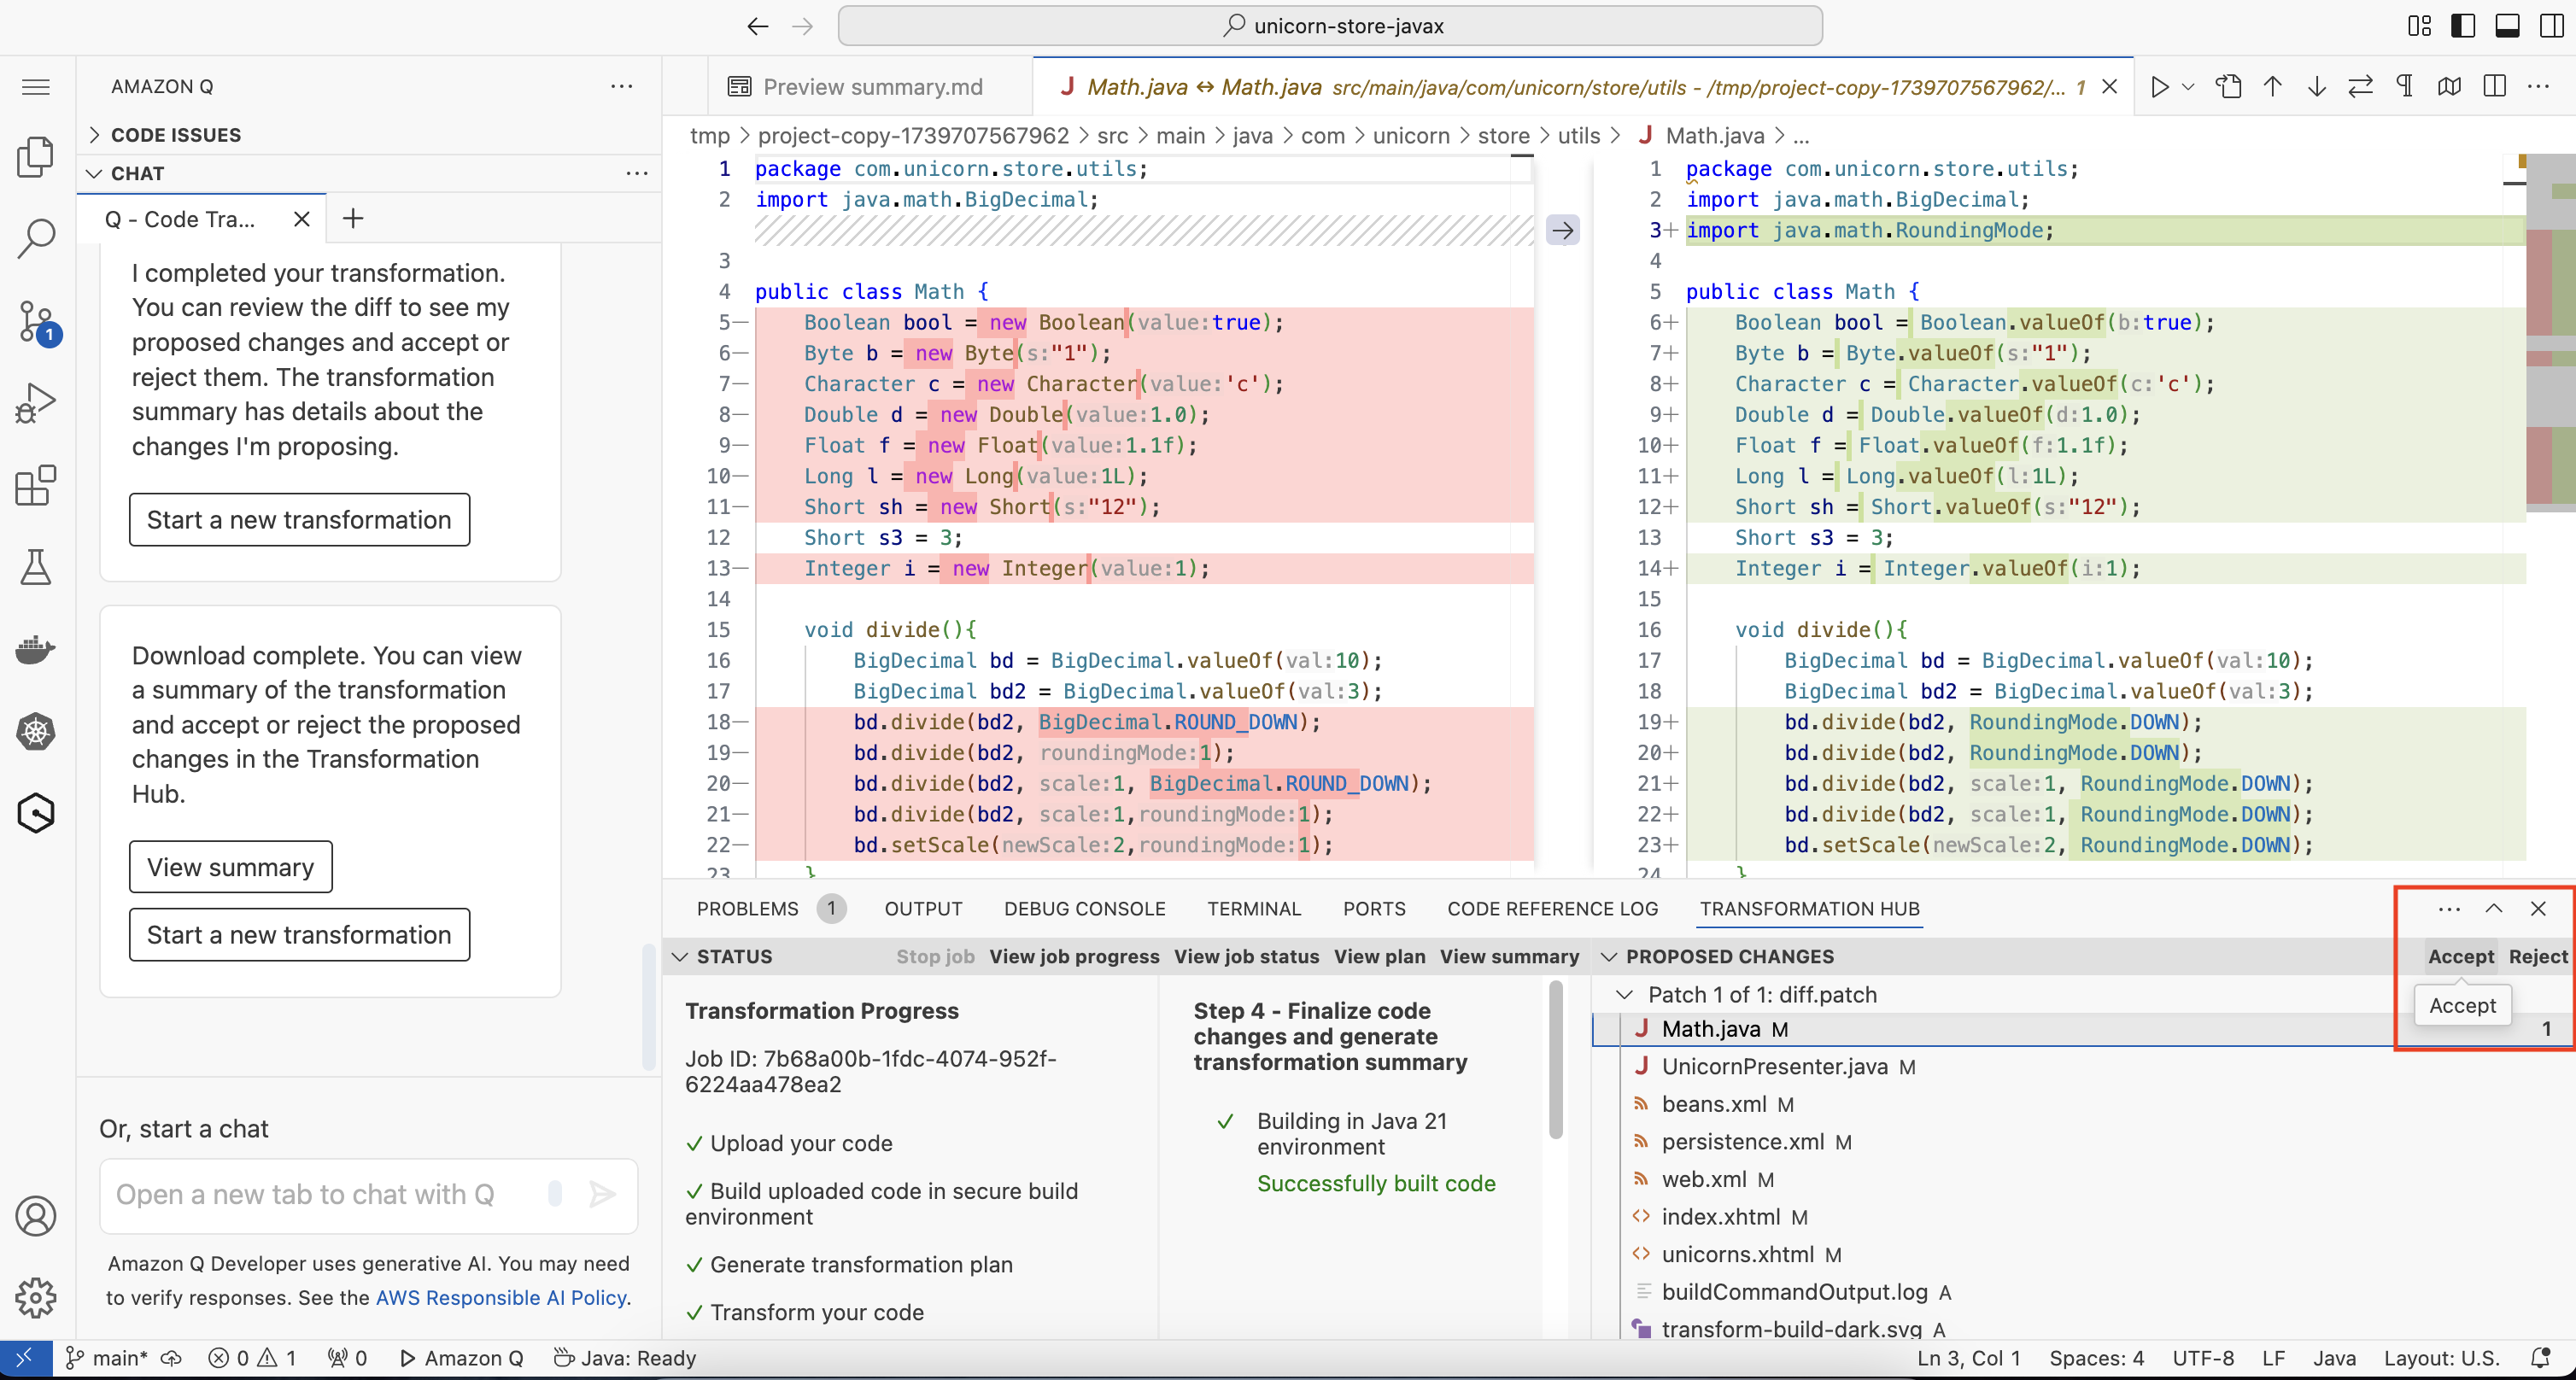The image size is (2576, 1380).
Task: Click the status panel vertical scrollbar
Action: 1555,1060
